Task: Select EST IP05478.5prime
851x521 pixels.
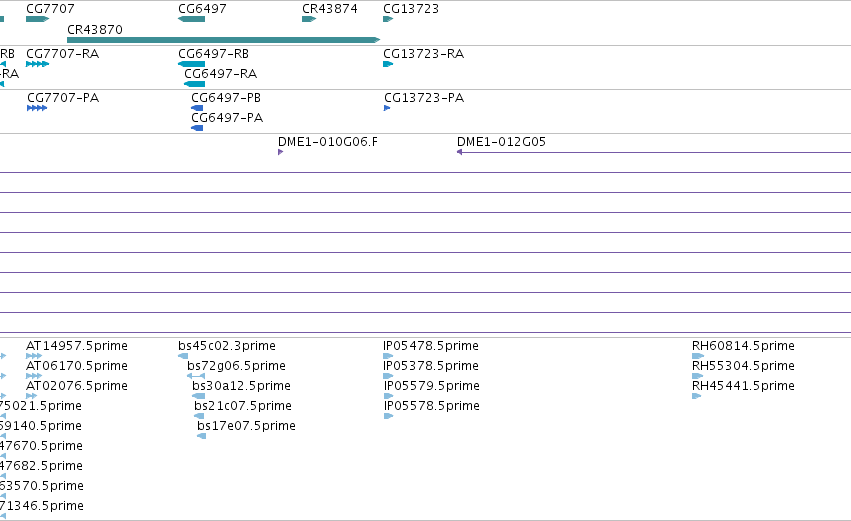Action: tap(431, 346)
